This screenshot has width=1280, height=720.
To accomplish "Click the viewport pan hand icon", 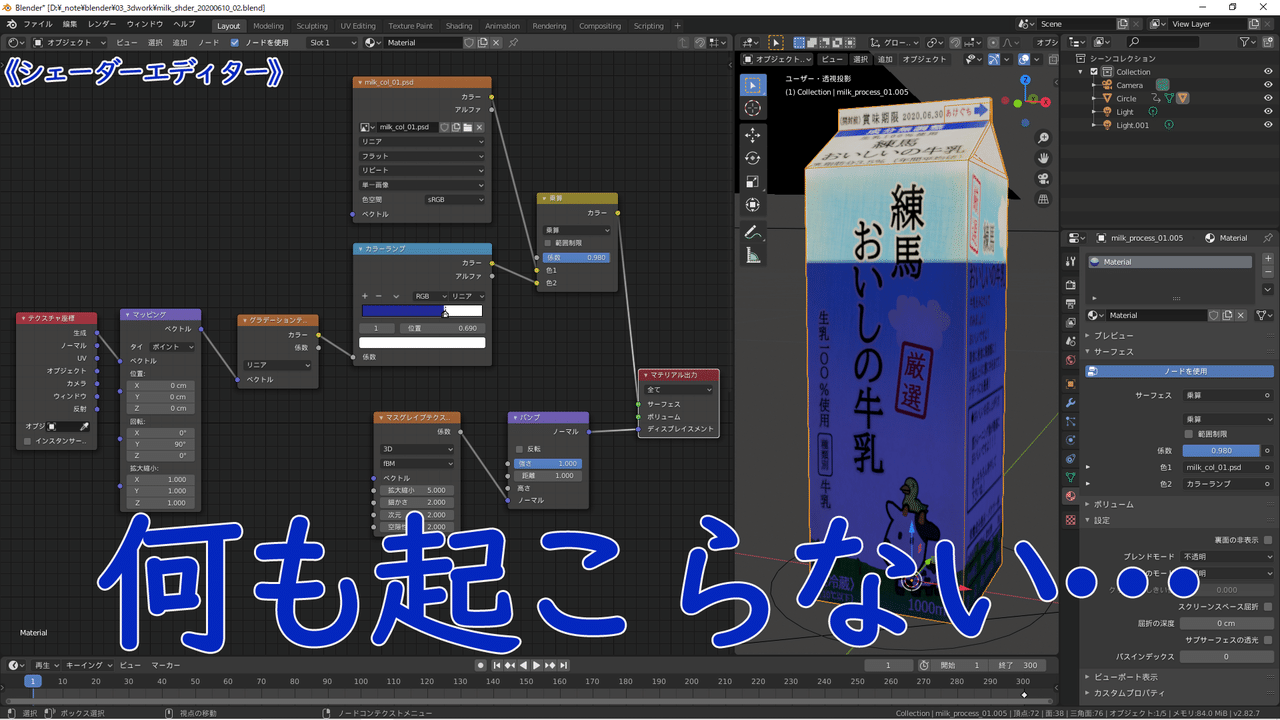I will tap(1043, 158).
